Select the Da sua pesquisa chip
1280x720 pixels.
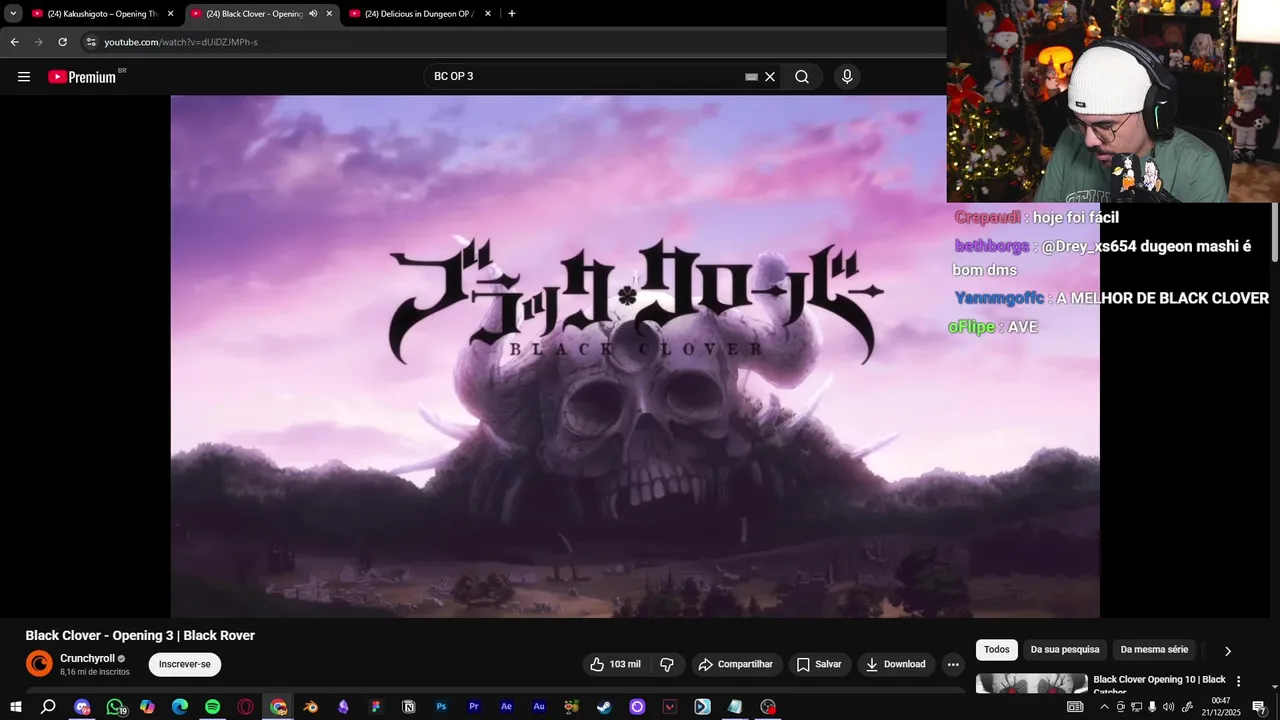tap(1065, 650)
